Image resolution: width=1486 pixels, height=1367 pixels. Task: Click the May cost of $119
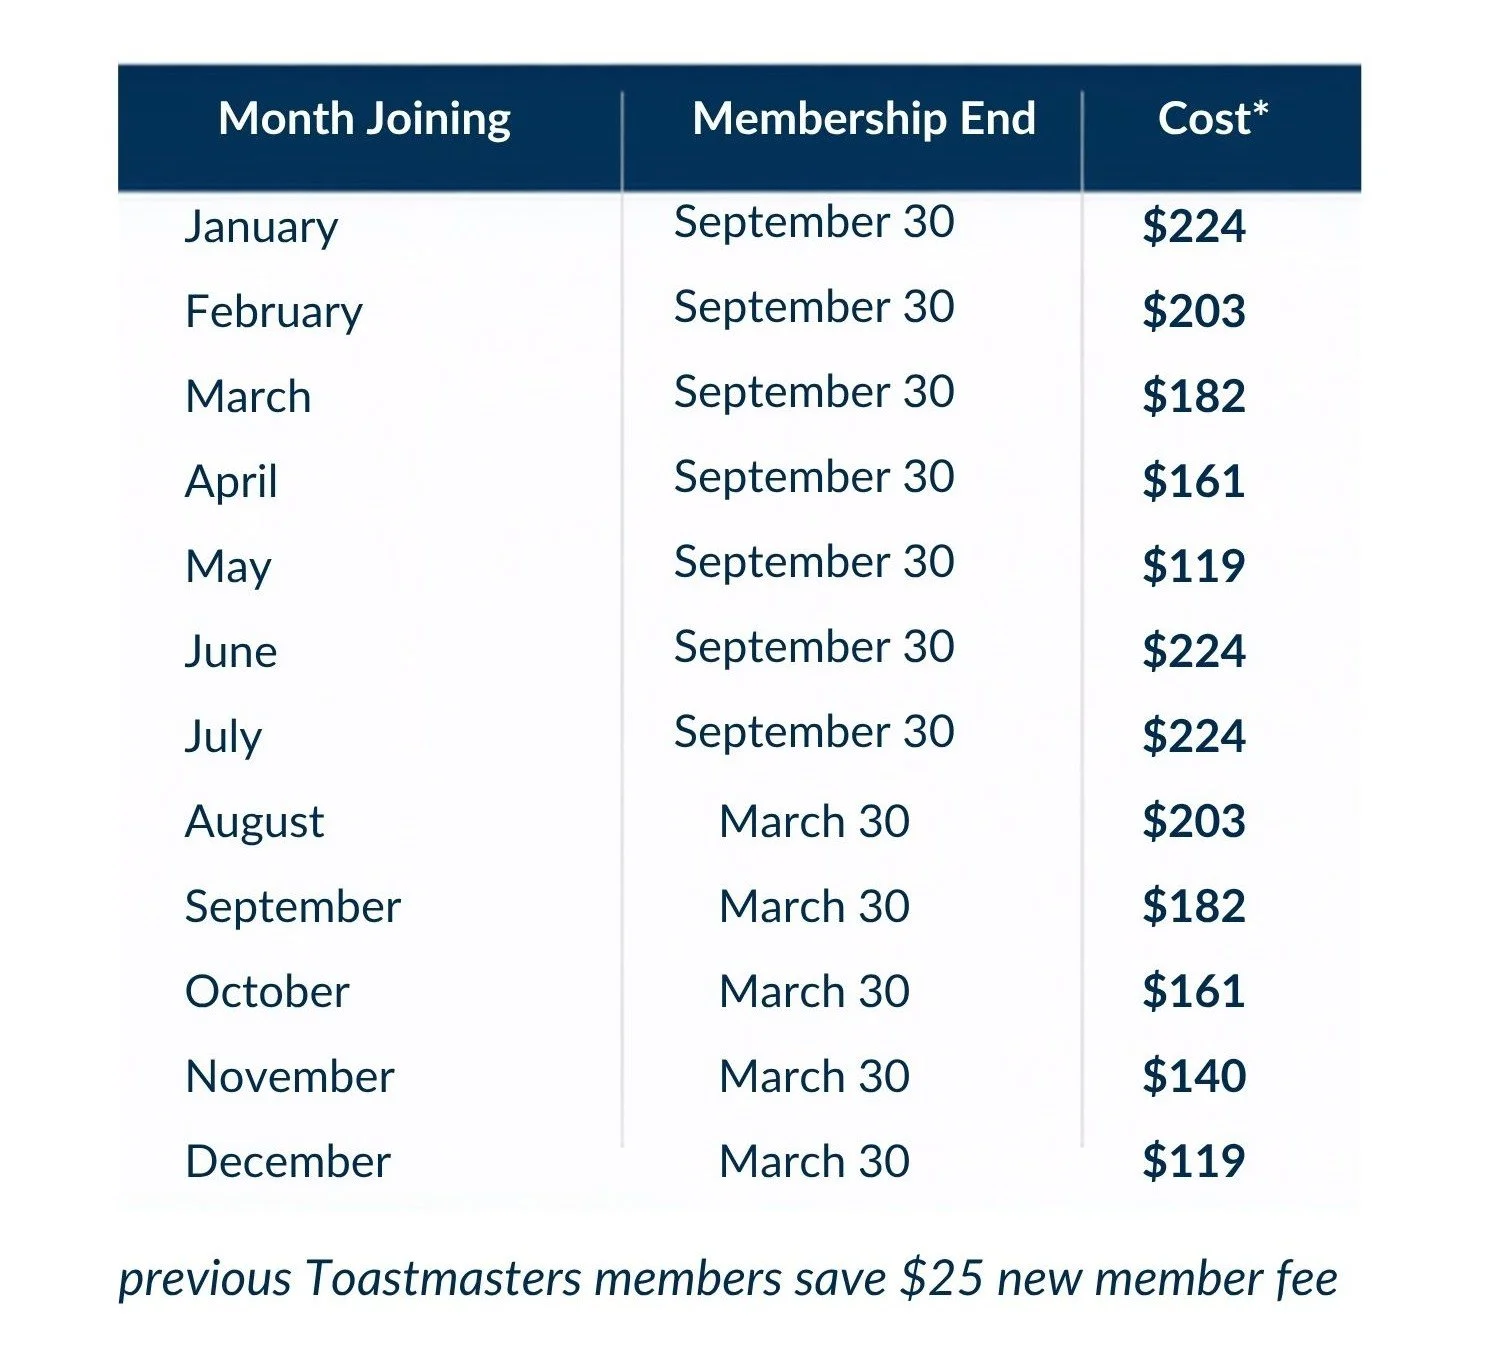pos(1194,566)
